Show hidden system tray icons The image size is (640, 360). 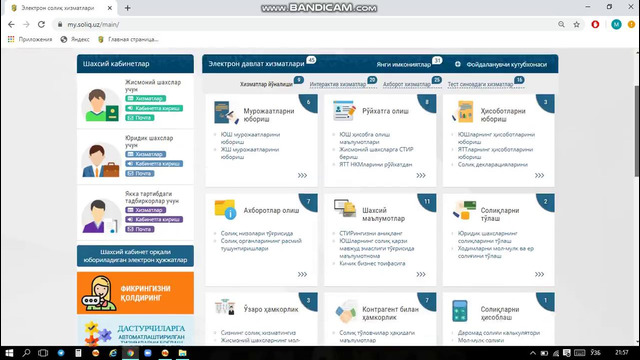tap(533, 353)
